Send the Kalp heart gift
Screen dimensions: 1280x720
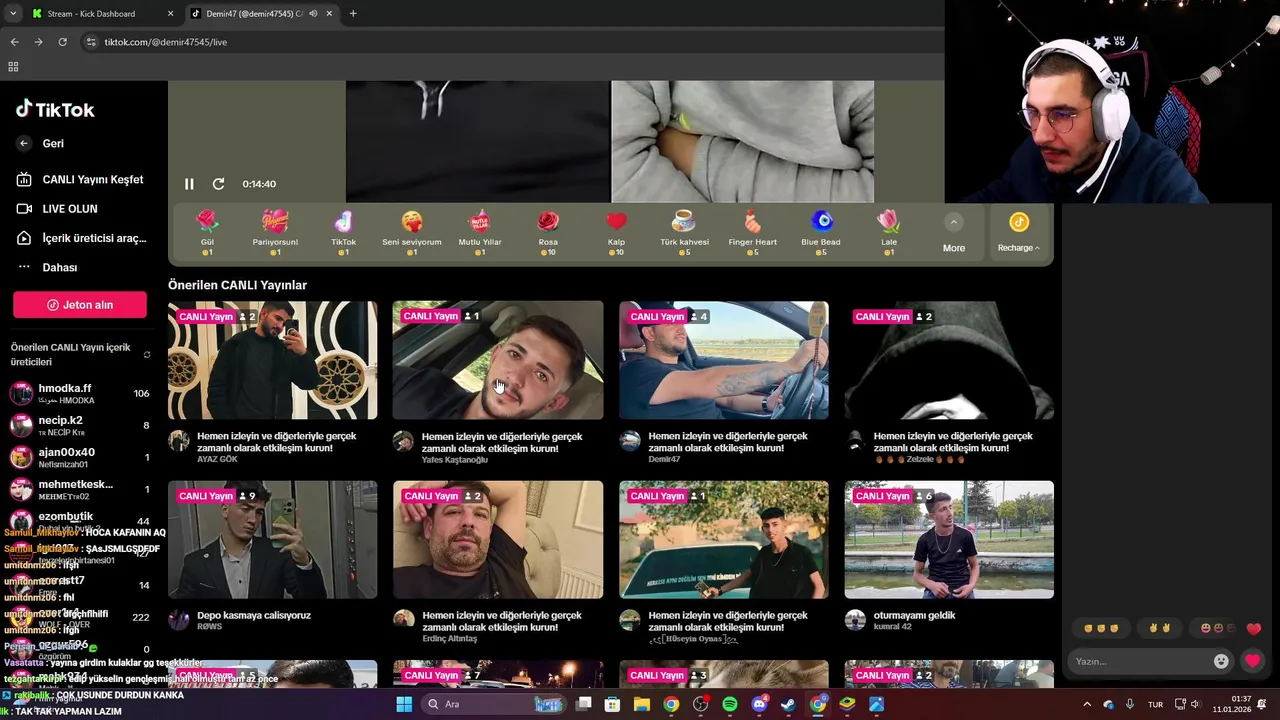click(616, 233)
